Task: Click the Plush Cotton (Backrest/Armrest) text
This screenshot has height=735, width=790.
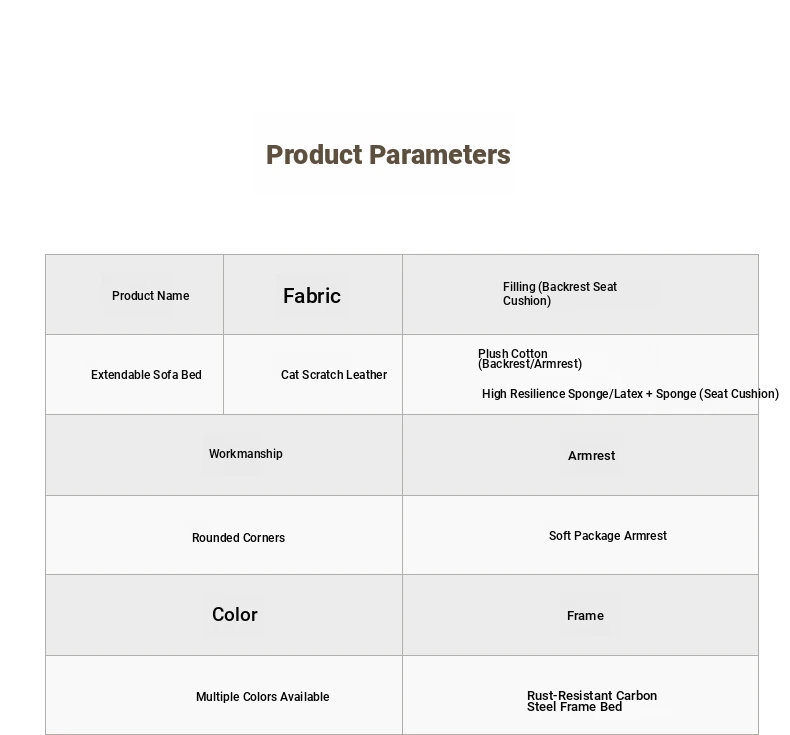Action: [530, 359]
